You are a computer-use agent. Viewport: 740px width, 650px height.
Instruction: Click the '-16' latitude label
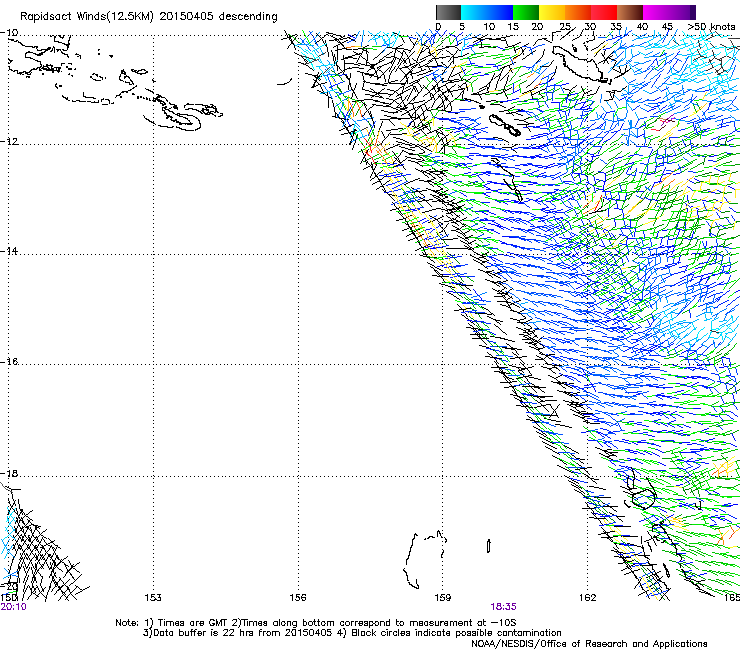pyautogui.click(x=9, y=362)
